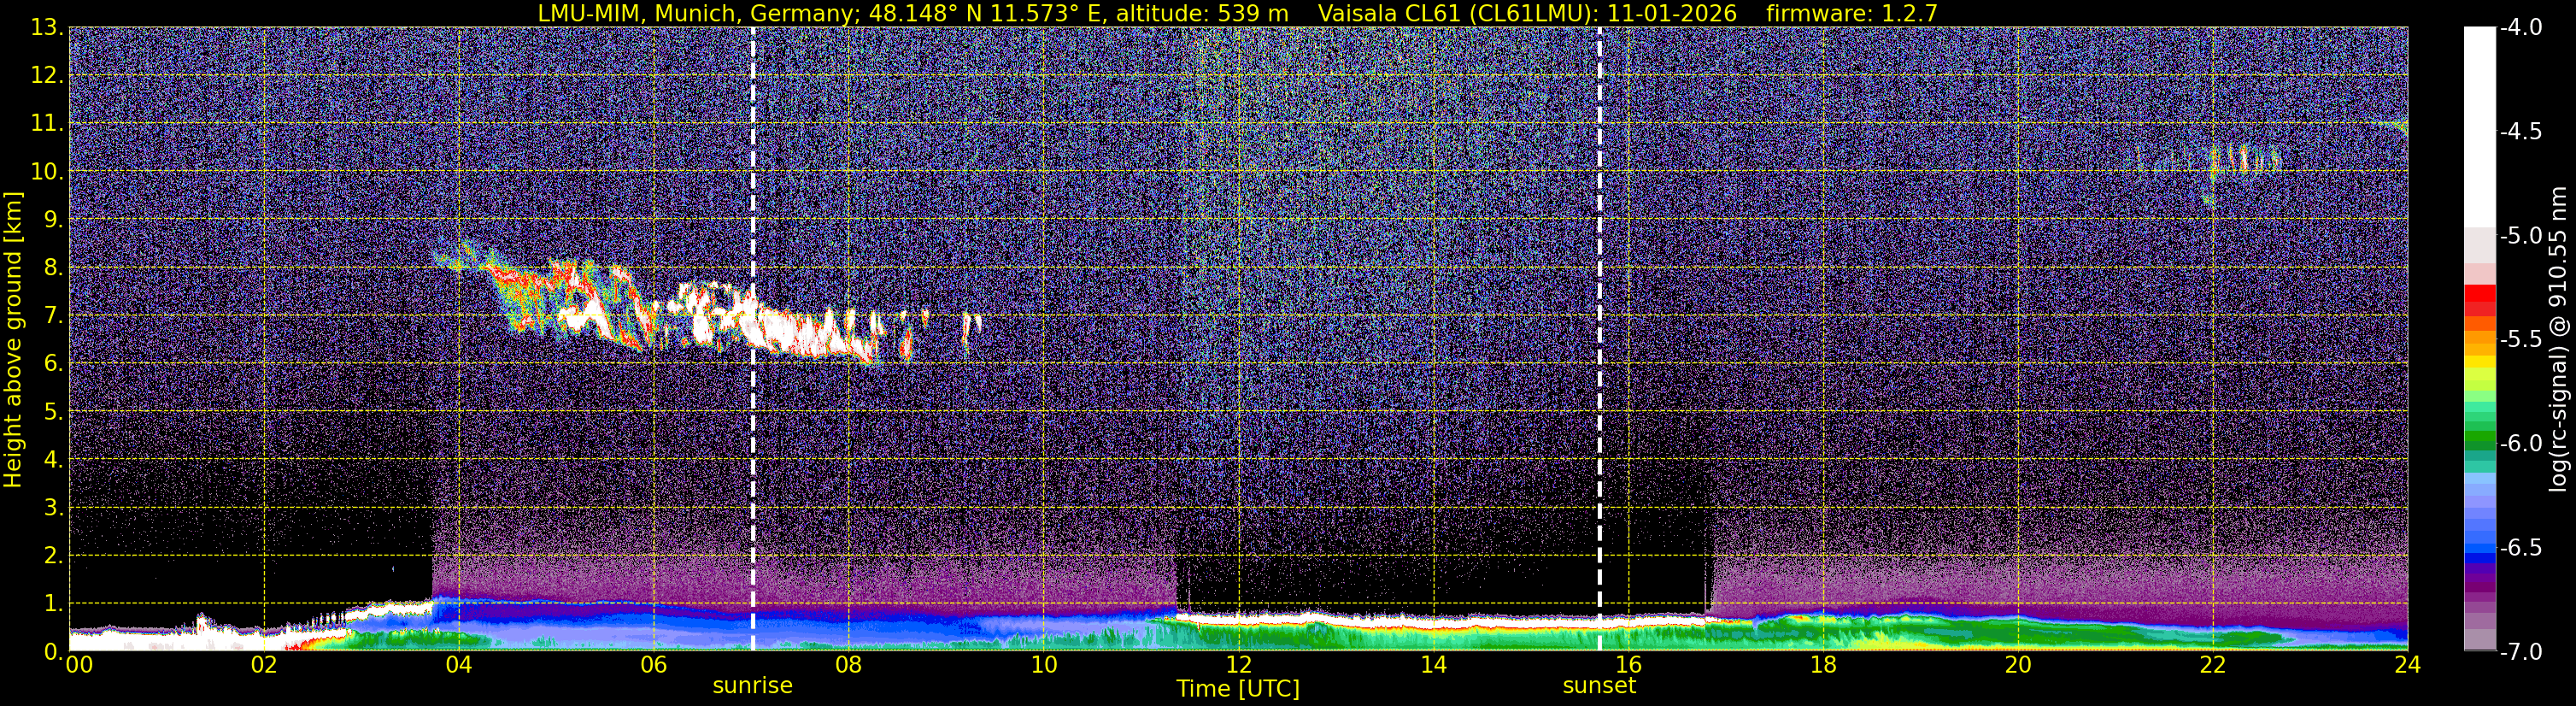Image resolution: width=2576 pixels, height=706 pixels.
Task: Select the 5. height axis tick label
Action: point(54,411)
